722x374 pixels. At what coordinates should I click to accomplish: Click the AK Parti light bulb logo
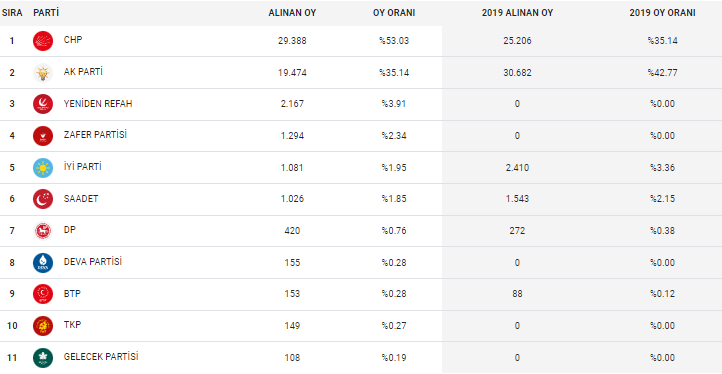pyautogui.click(x=43, y=73)
